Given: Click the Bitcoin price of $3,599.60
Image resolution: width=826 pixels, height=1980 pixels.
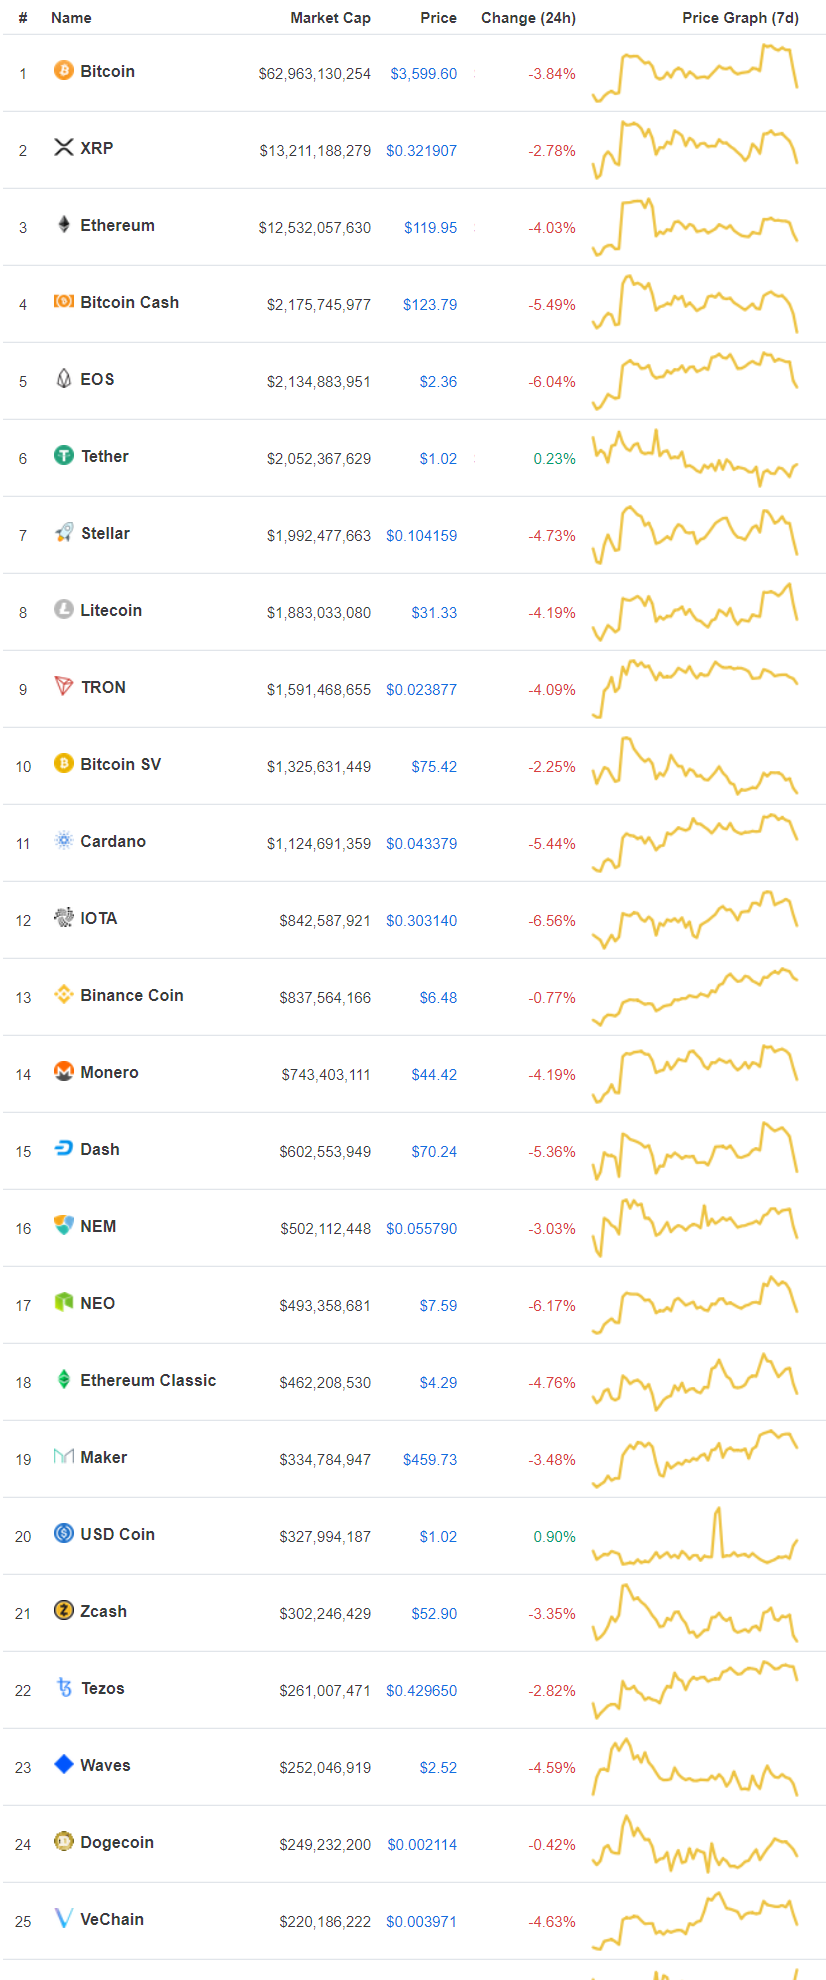Looking at the screenshot, I should 424,73.
